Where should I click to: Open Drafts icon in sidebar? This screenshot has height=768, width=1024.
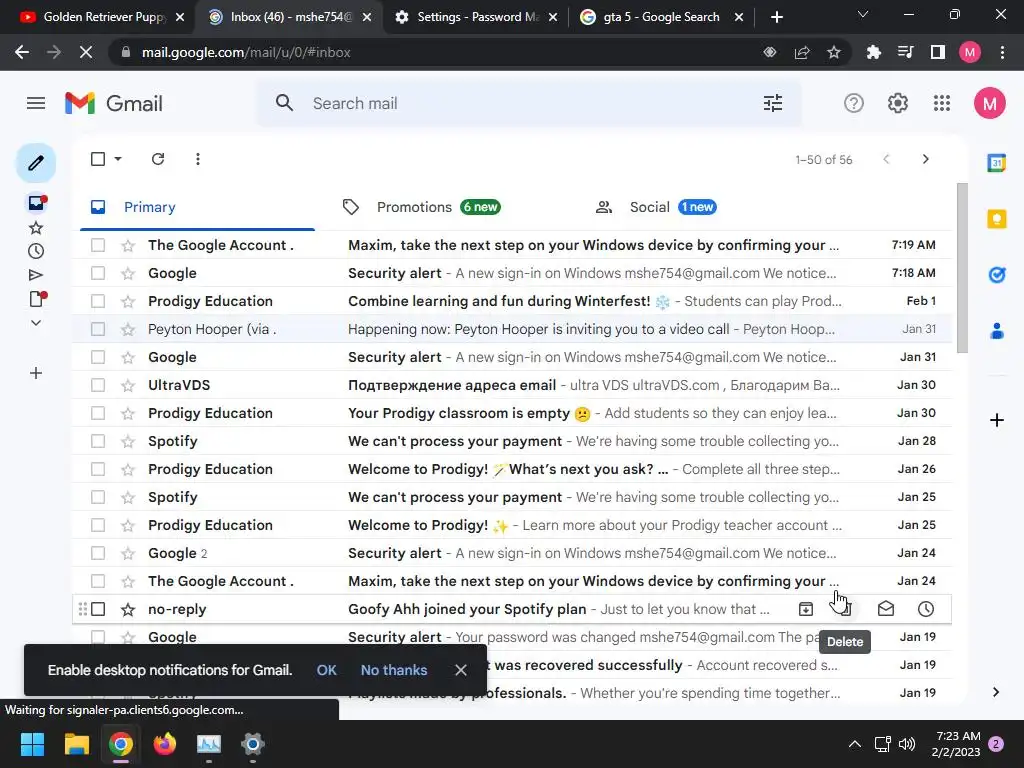pyautogui.click(x=37, y=299)
